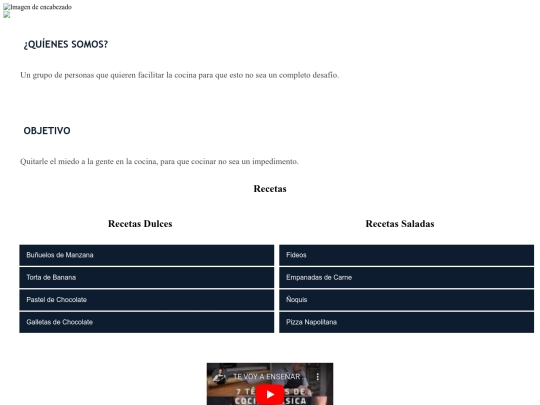Select Empanadas de Carne recipe
The image size is (540, 405).
[x=406, y=278]
